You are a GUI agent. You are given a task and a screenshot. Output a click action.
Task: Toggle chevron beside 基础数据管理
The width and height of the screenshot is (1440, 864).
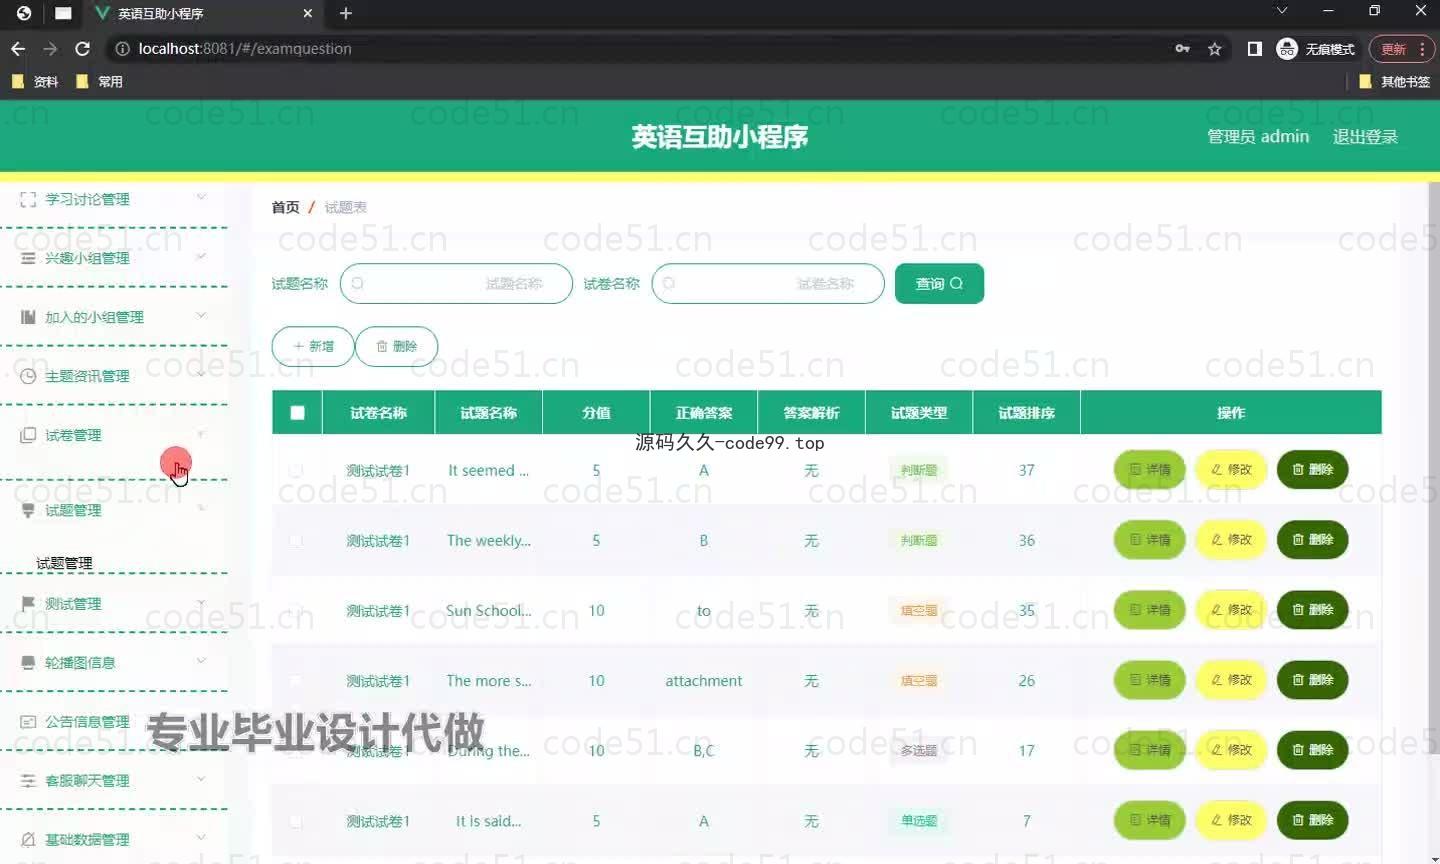pos(201,837)
